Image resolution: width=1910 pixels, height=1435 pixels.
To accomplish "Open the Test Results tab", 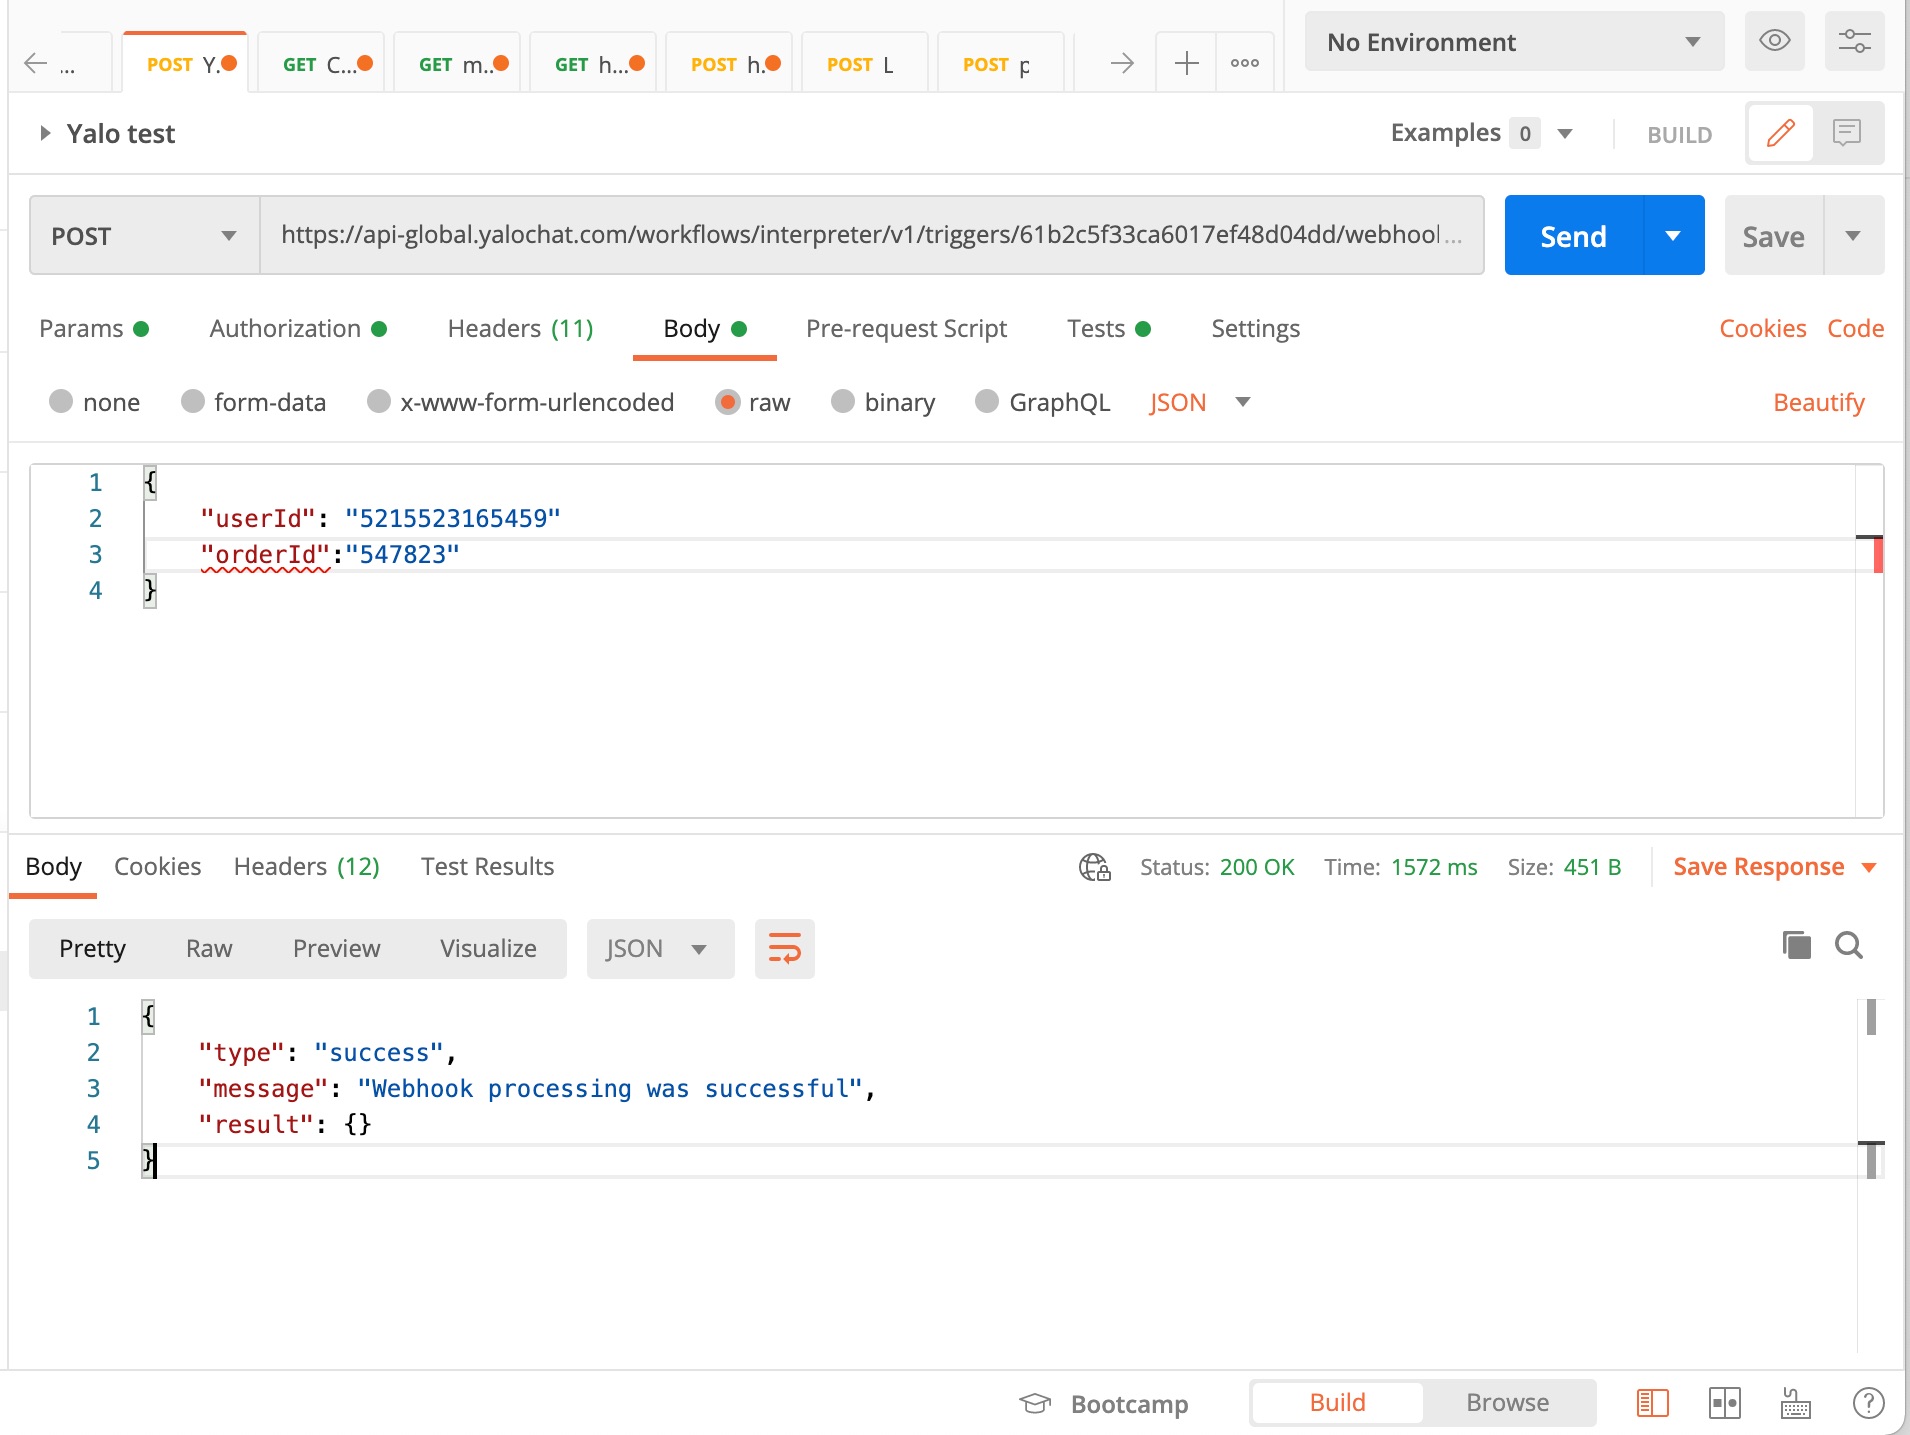I will 487,867.
